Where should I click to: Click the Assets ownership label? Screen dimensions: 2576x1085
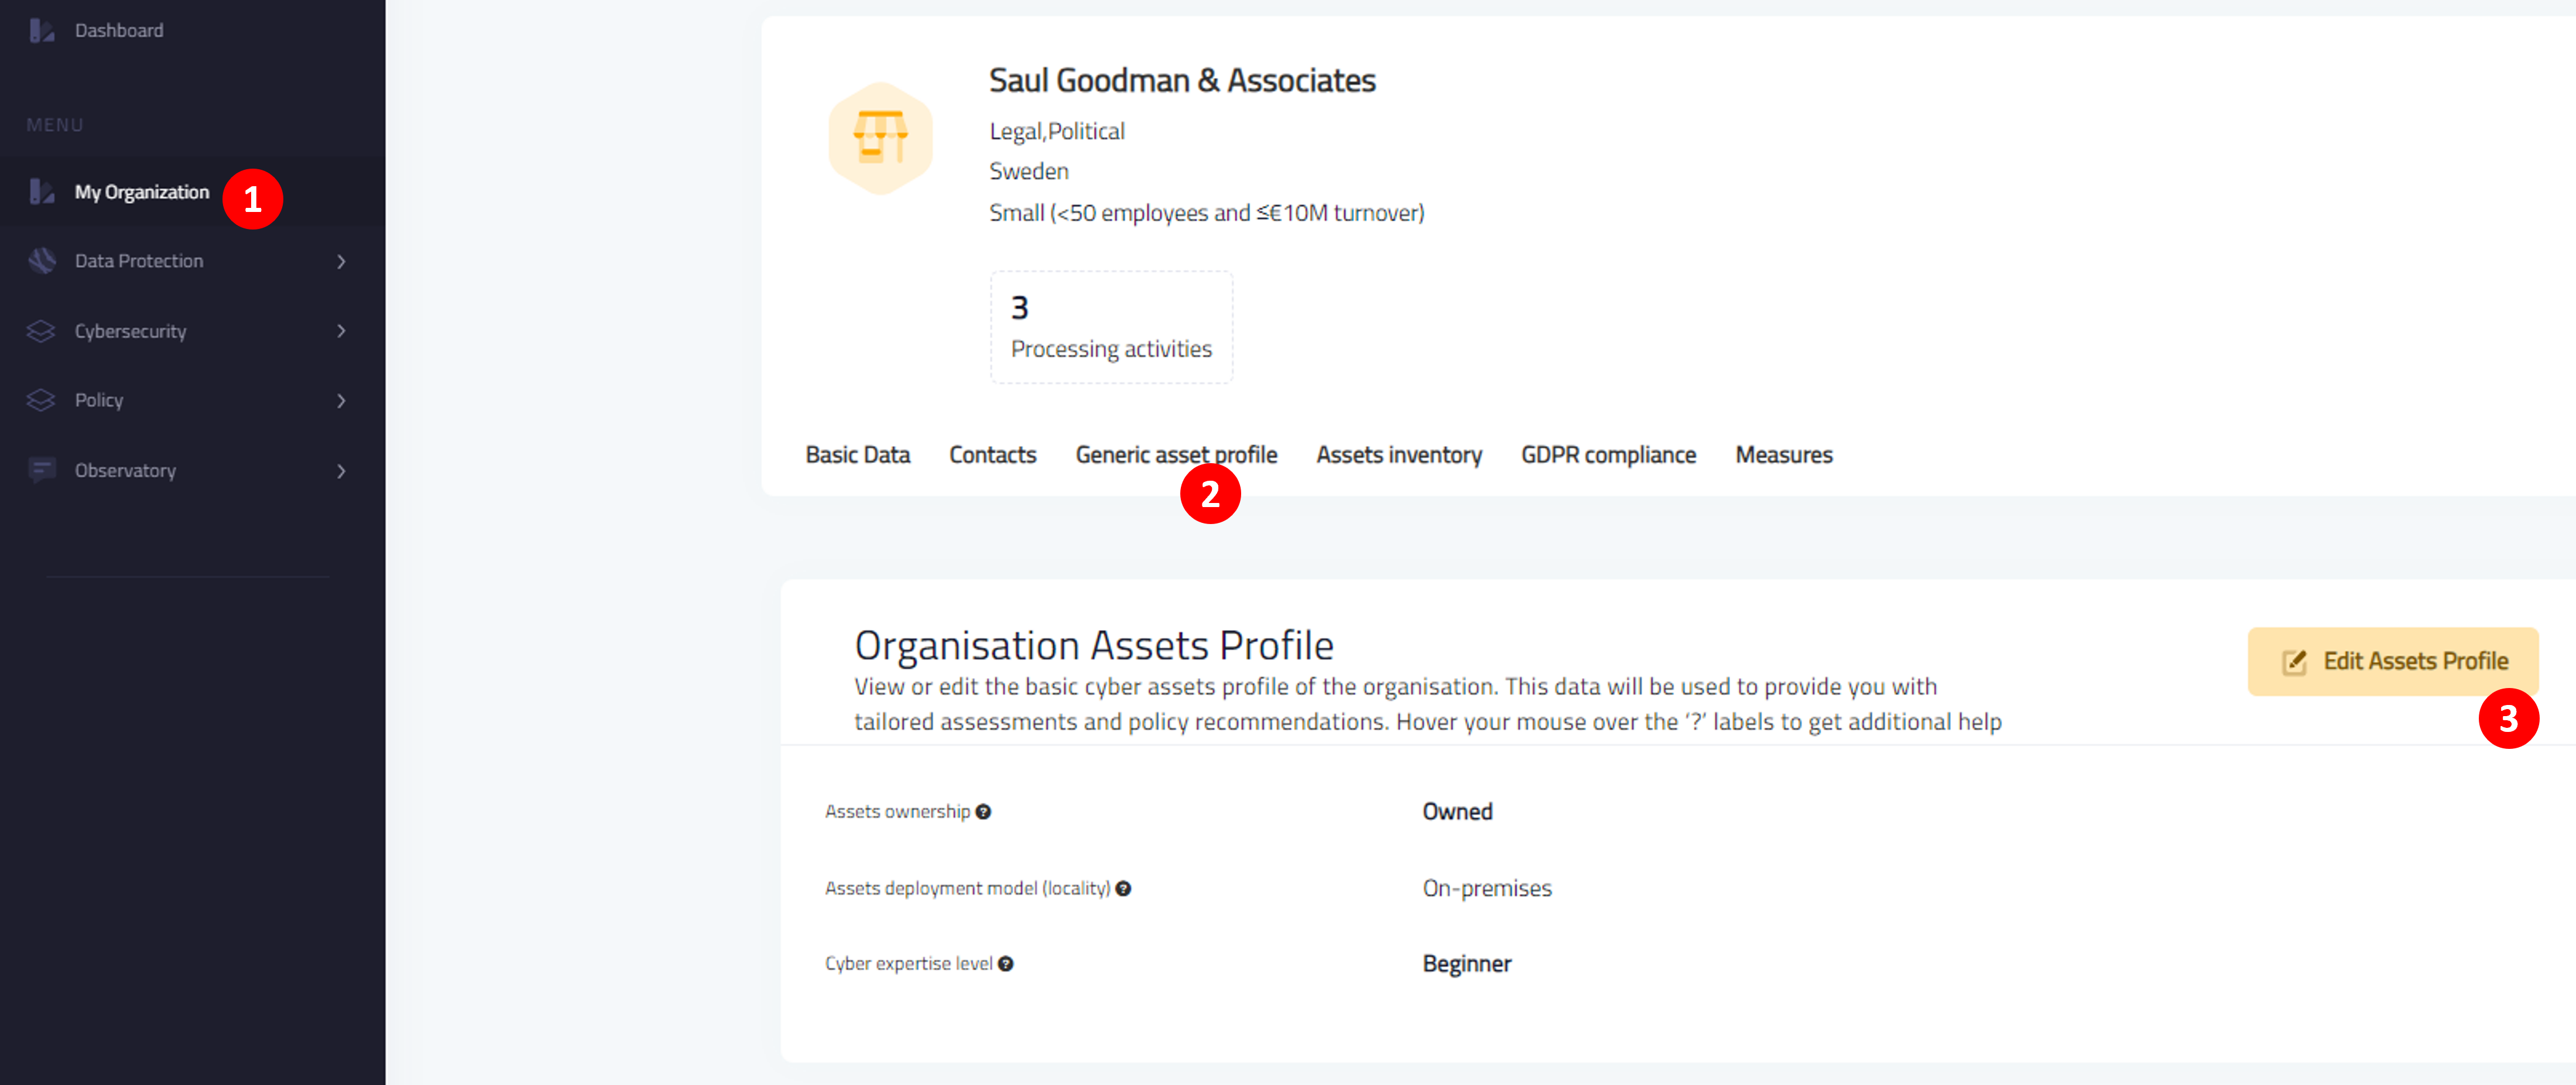[897, 812]
